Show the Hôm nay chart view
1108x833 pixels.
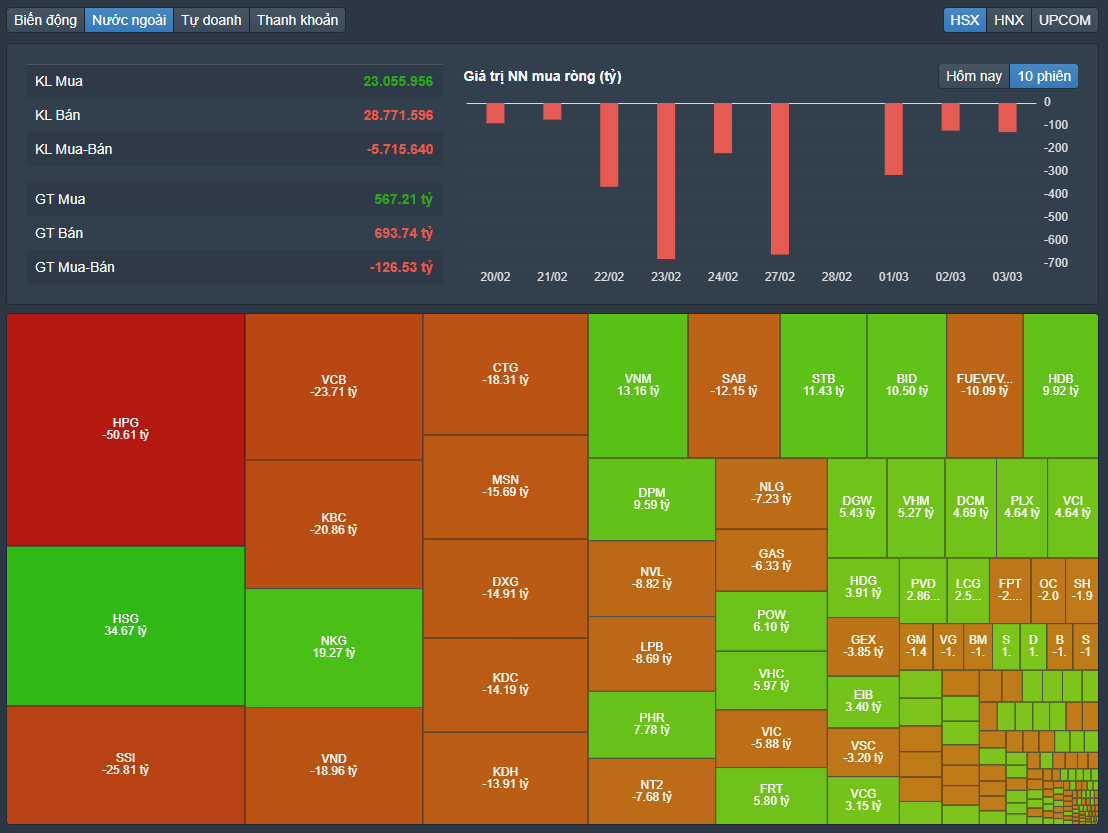pos(974,76)
